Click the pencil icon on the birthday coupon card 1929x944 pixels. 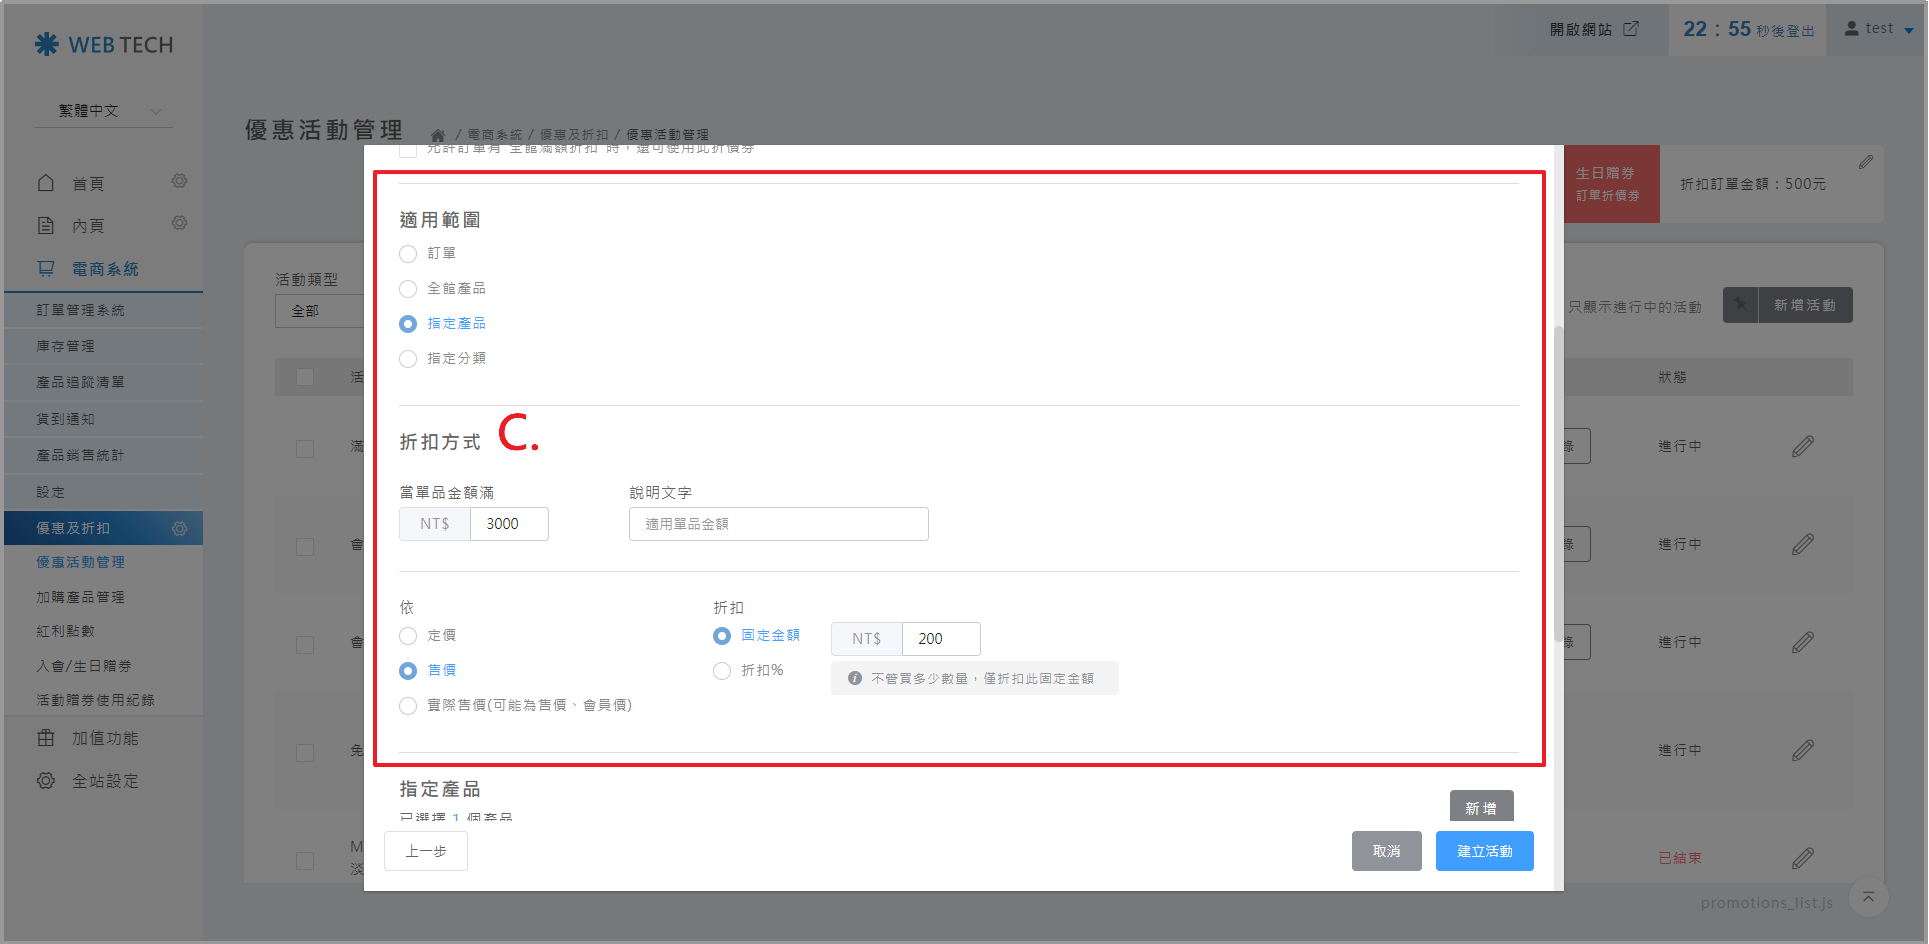point(1866,162)
